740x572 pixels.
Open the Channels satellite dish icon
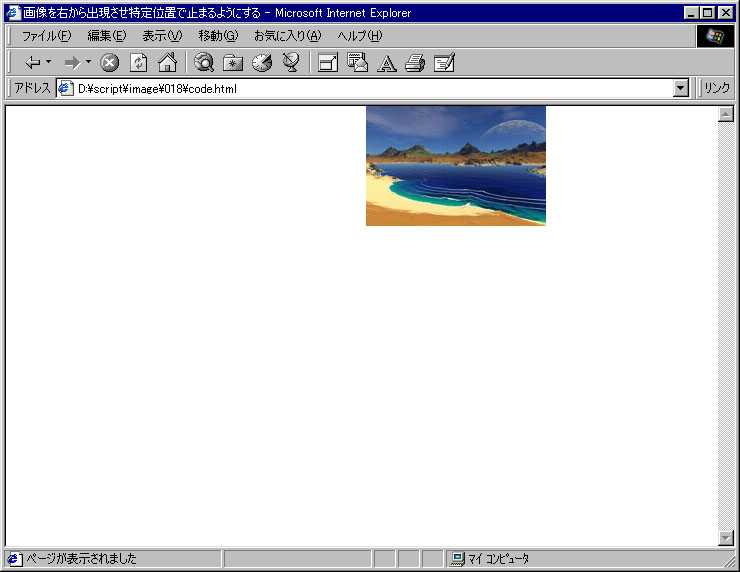291,62
